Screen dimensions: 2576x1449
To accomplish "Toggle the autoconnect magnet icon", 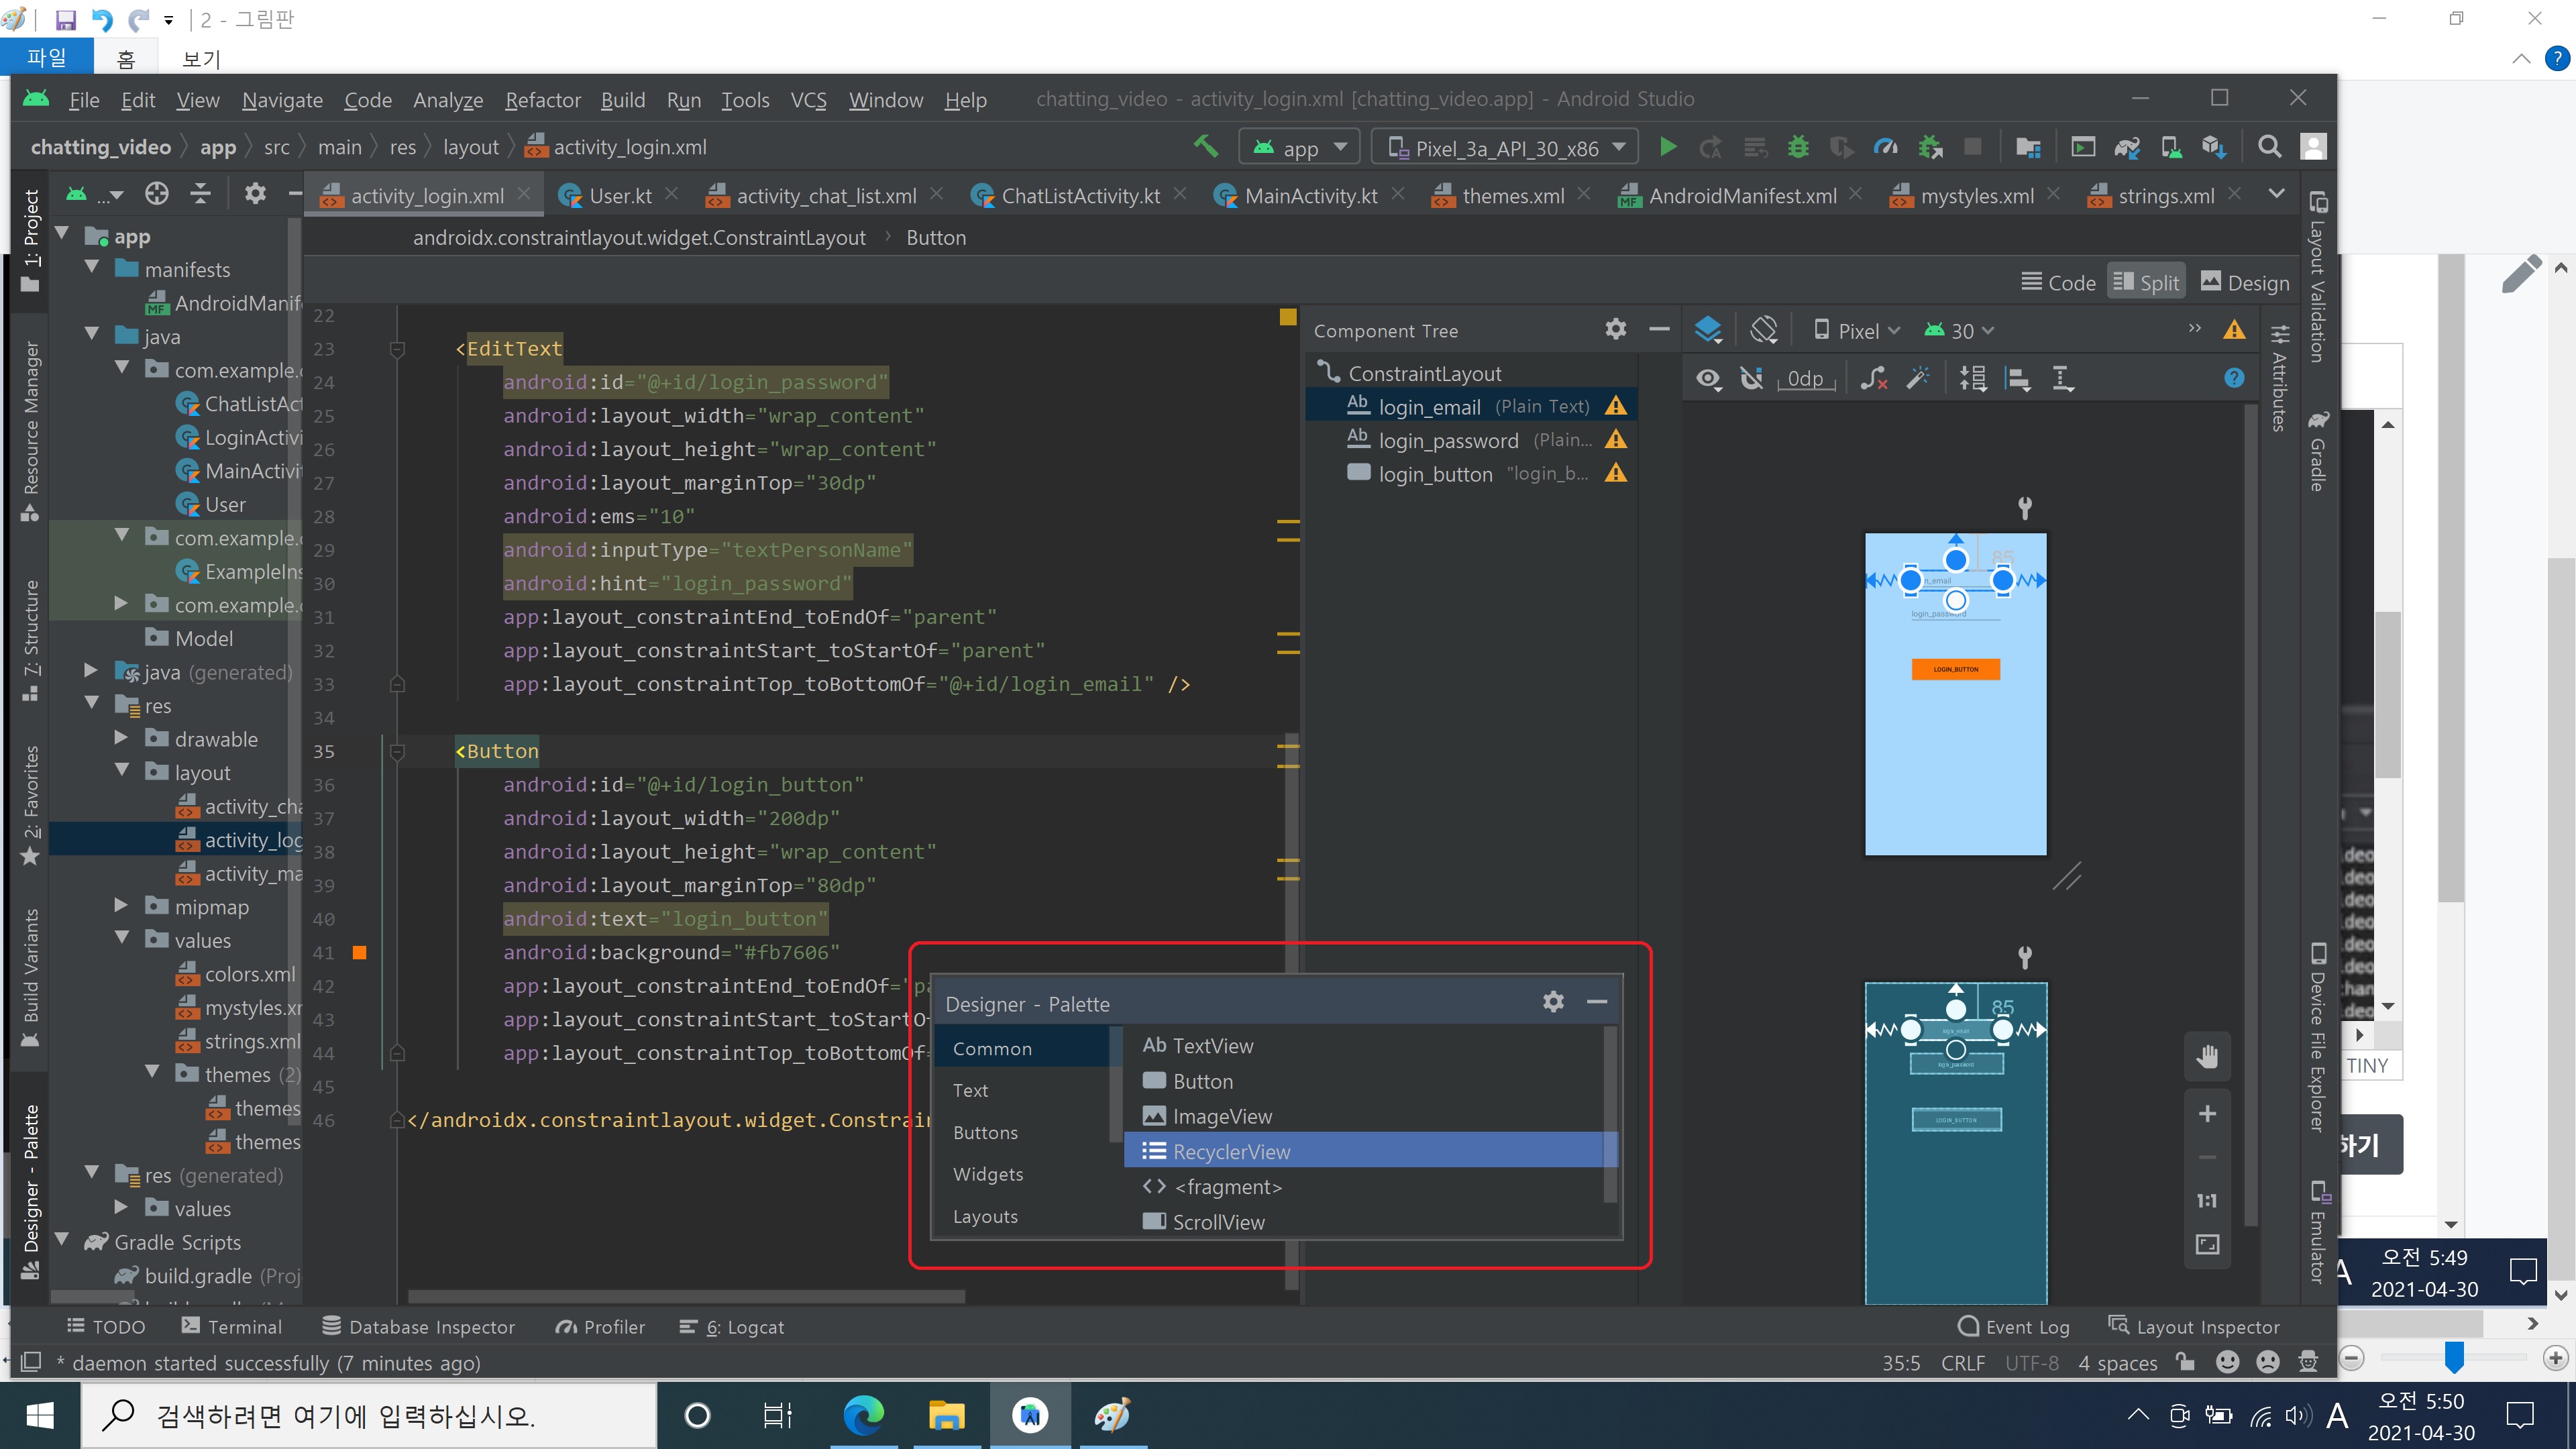I will [x=1751, y=378].
